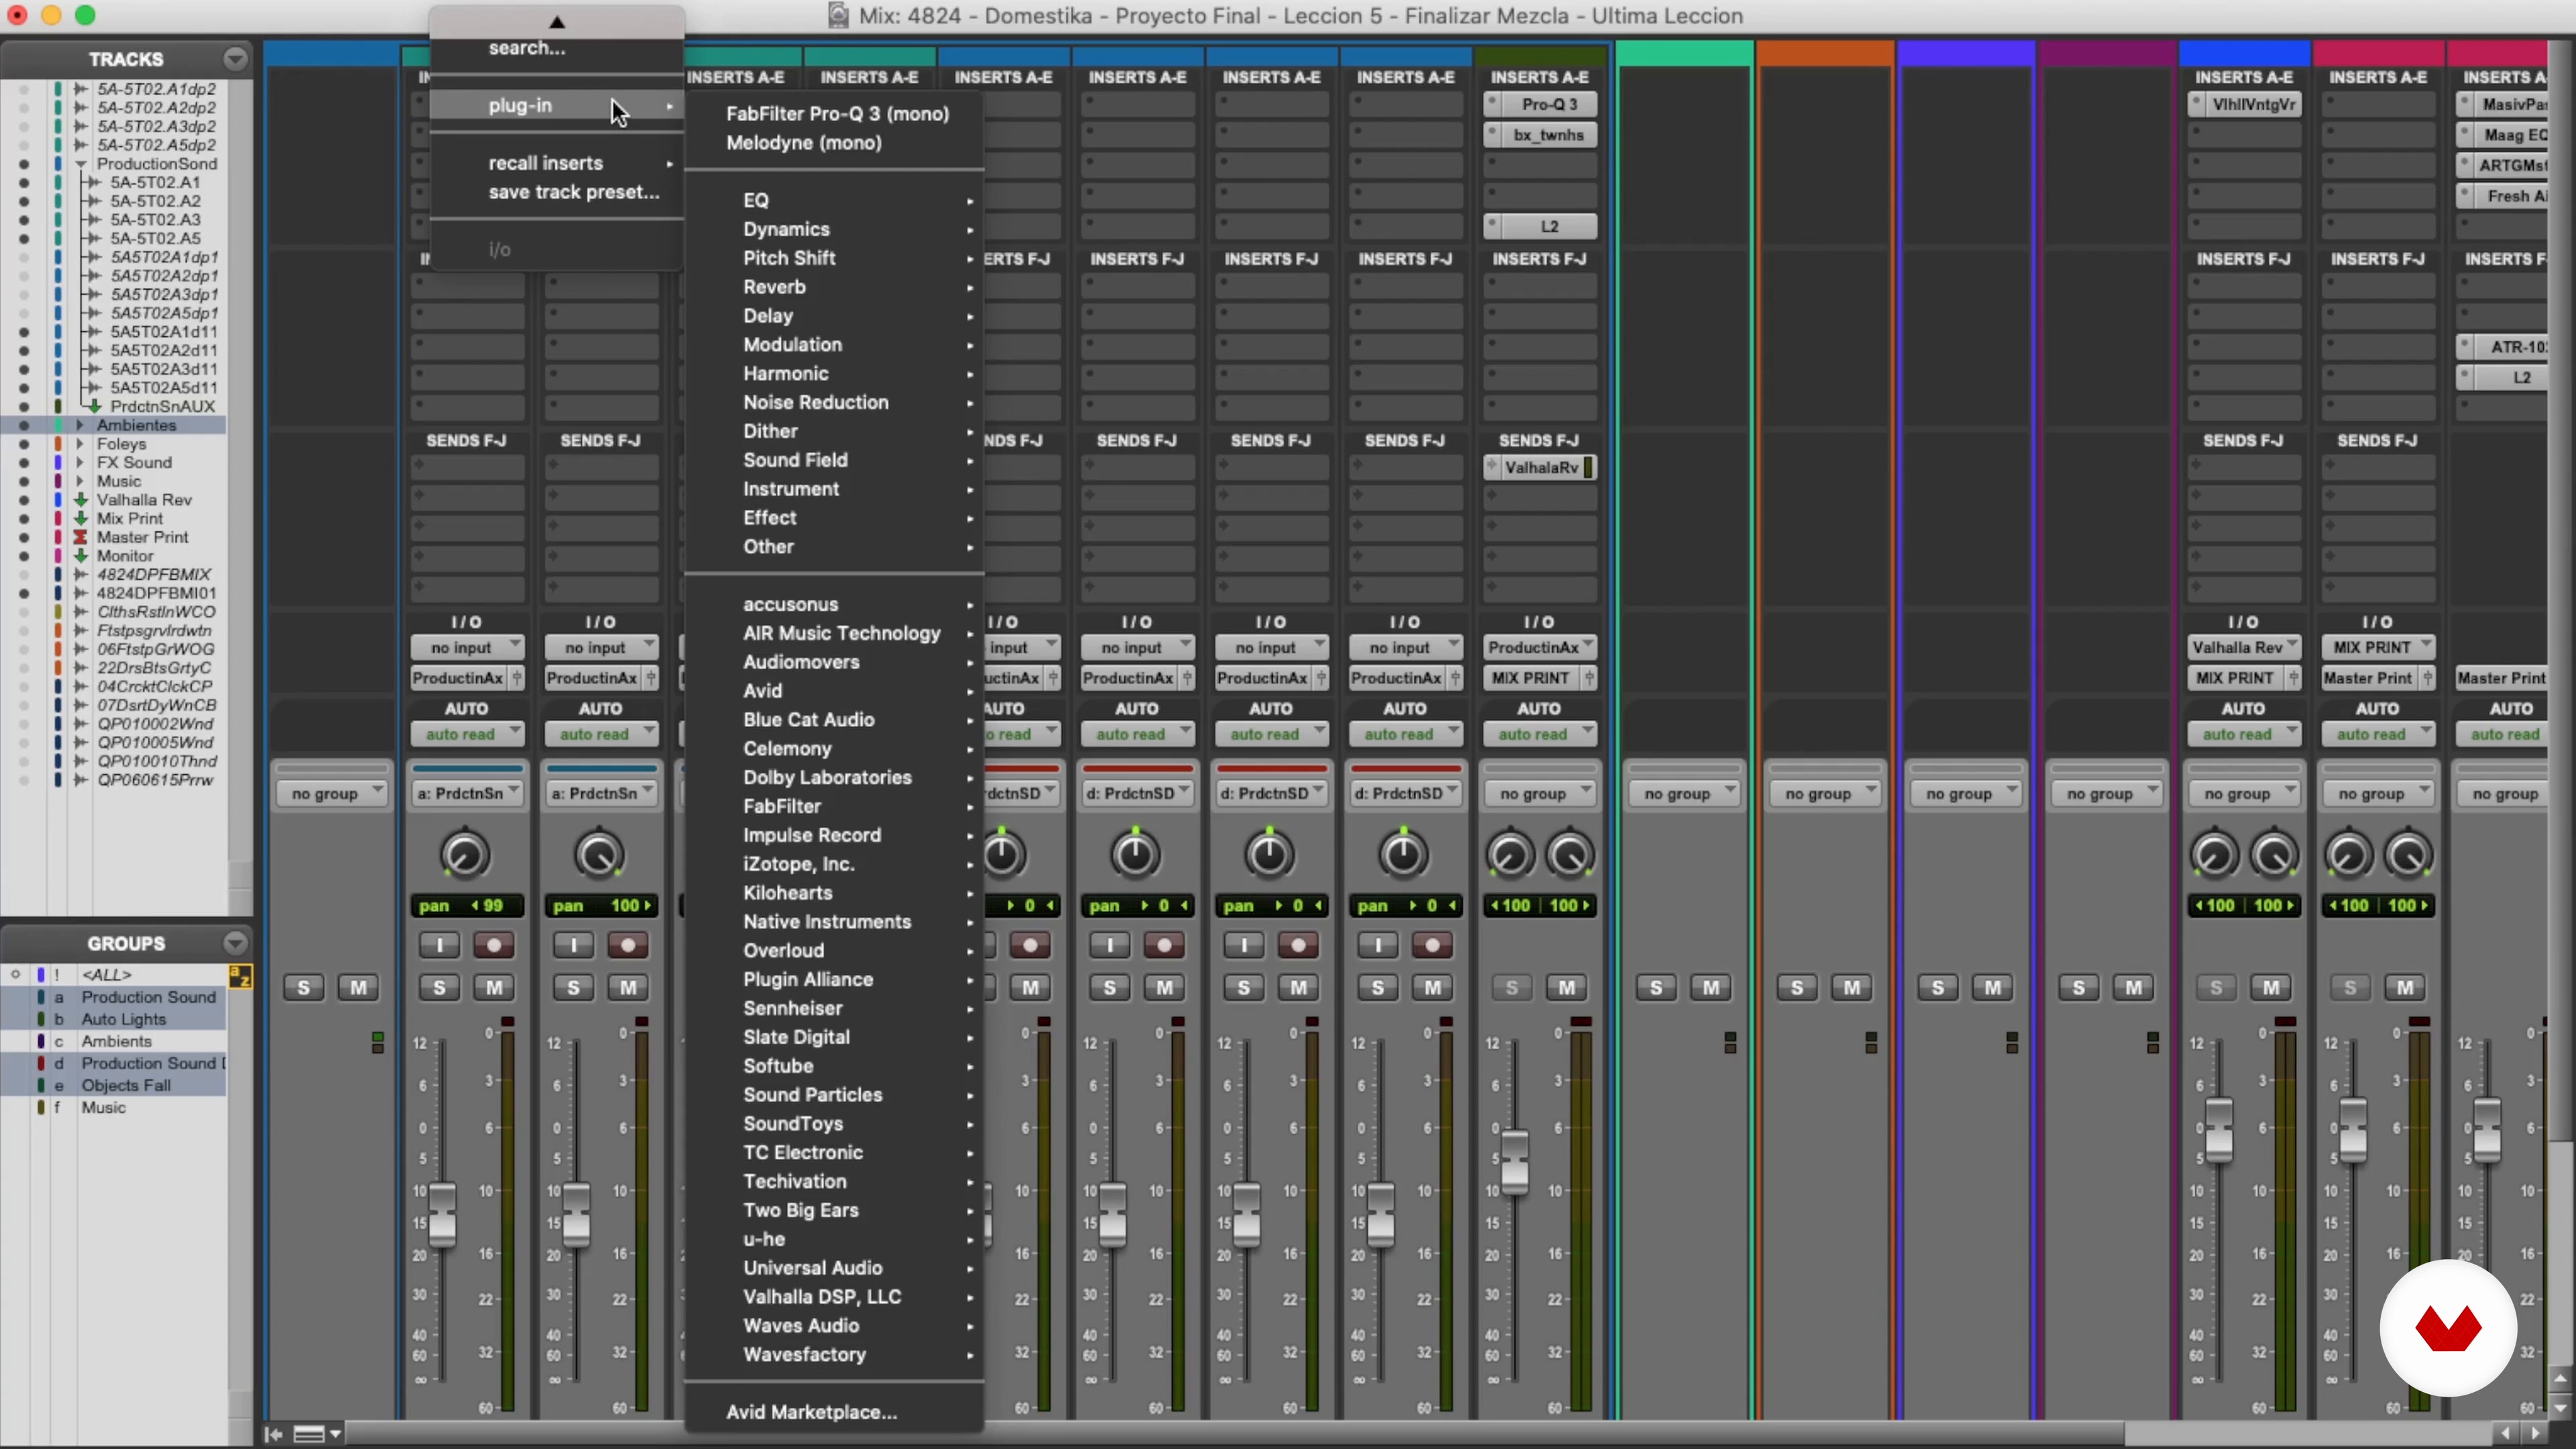Screen dimensions: 2576x1449
Task: Click the hide tracks list arrow icon
Action: (273, 1434)
